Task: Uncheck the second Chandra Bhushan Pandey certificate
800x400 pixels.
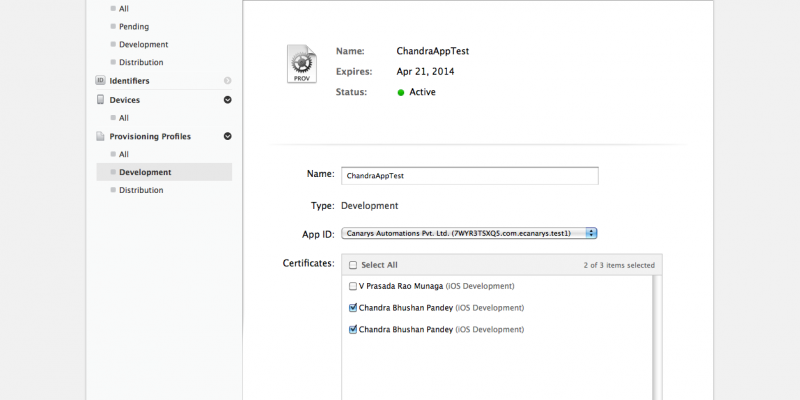Action: pos(353,329)
